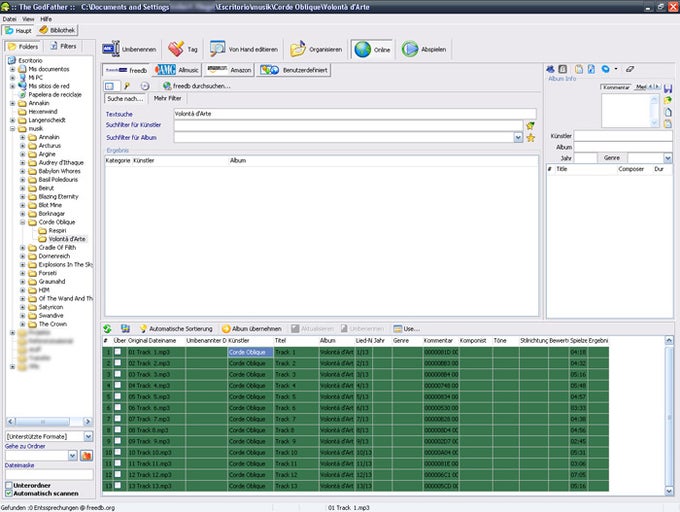The height and width of the screenshot is (512, 680).
Task: Click the first icon in Album Info toolbar
Action: click(550, 69)
